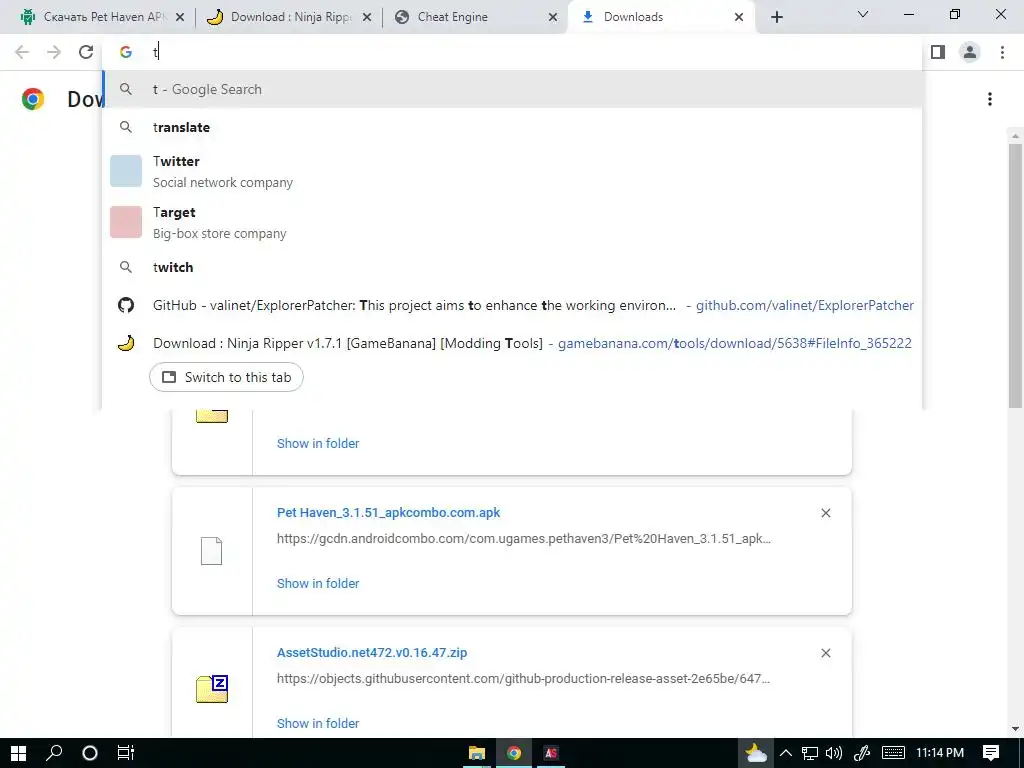Click the objects.githubusercontent.com source URL
The image size is (1024, 768).
[524, 679]
